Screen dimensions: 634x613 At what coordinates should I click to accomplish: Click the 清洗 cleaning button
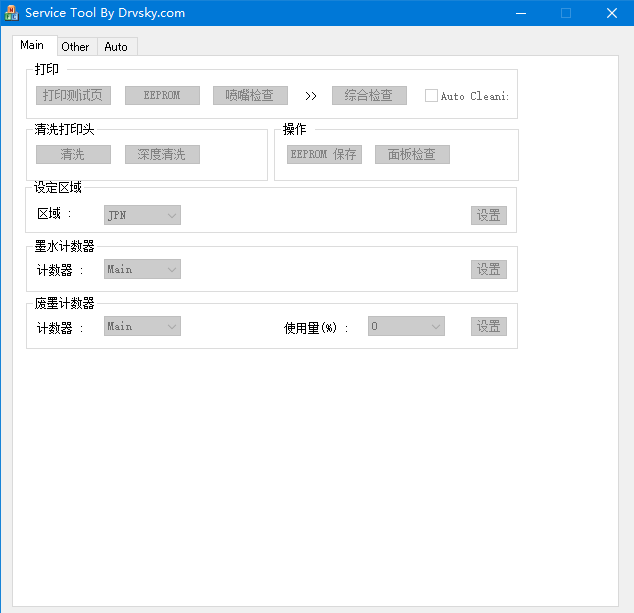pos(73,154)
